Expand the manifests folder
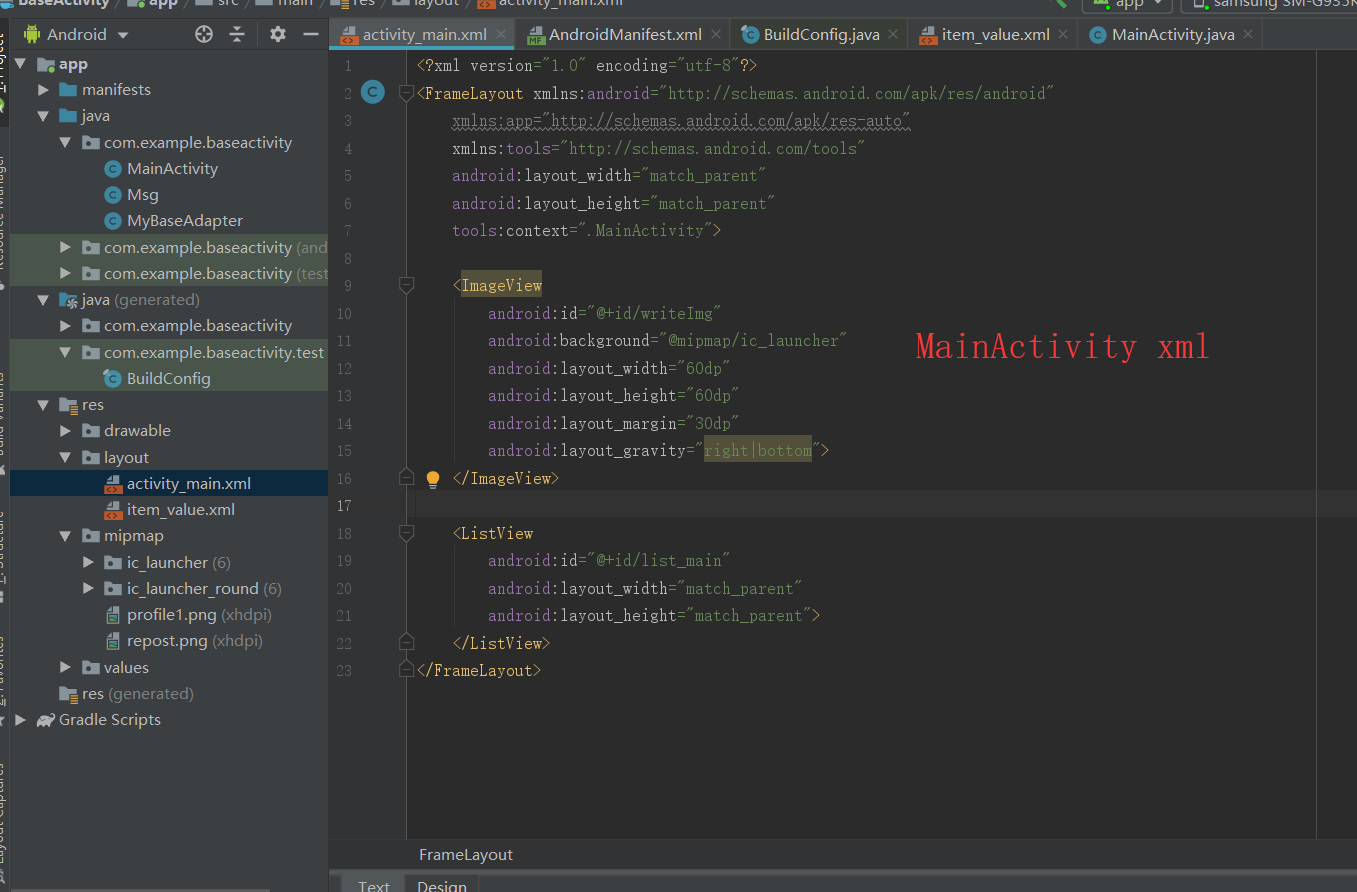The height and width of the screenshot is (892, 1357). coord(43,90)
